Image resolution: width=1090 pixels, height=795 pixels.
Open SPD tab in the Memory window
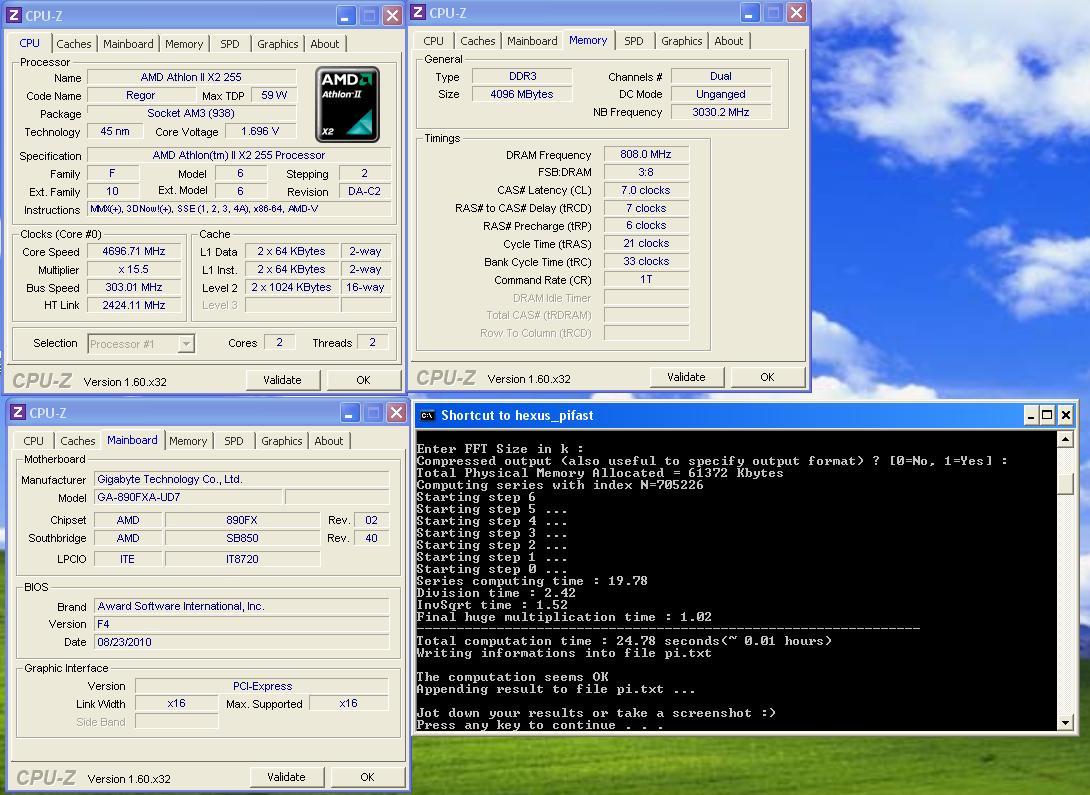click(633, 41)
